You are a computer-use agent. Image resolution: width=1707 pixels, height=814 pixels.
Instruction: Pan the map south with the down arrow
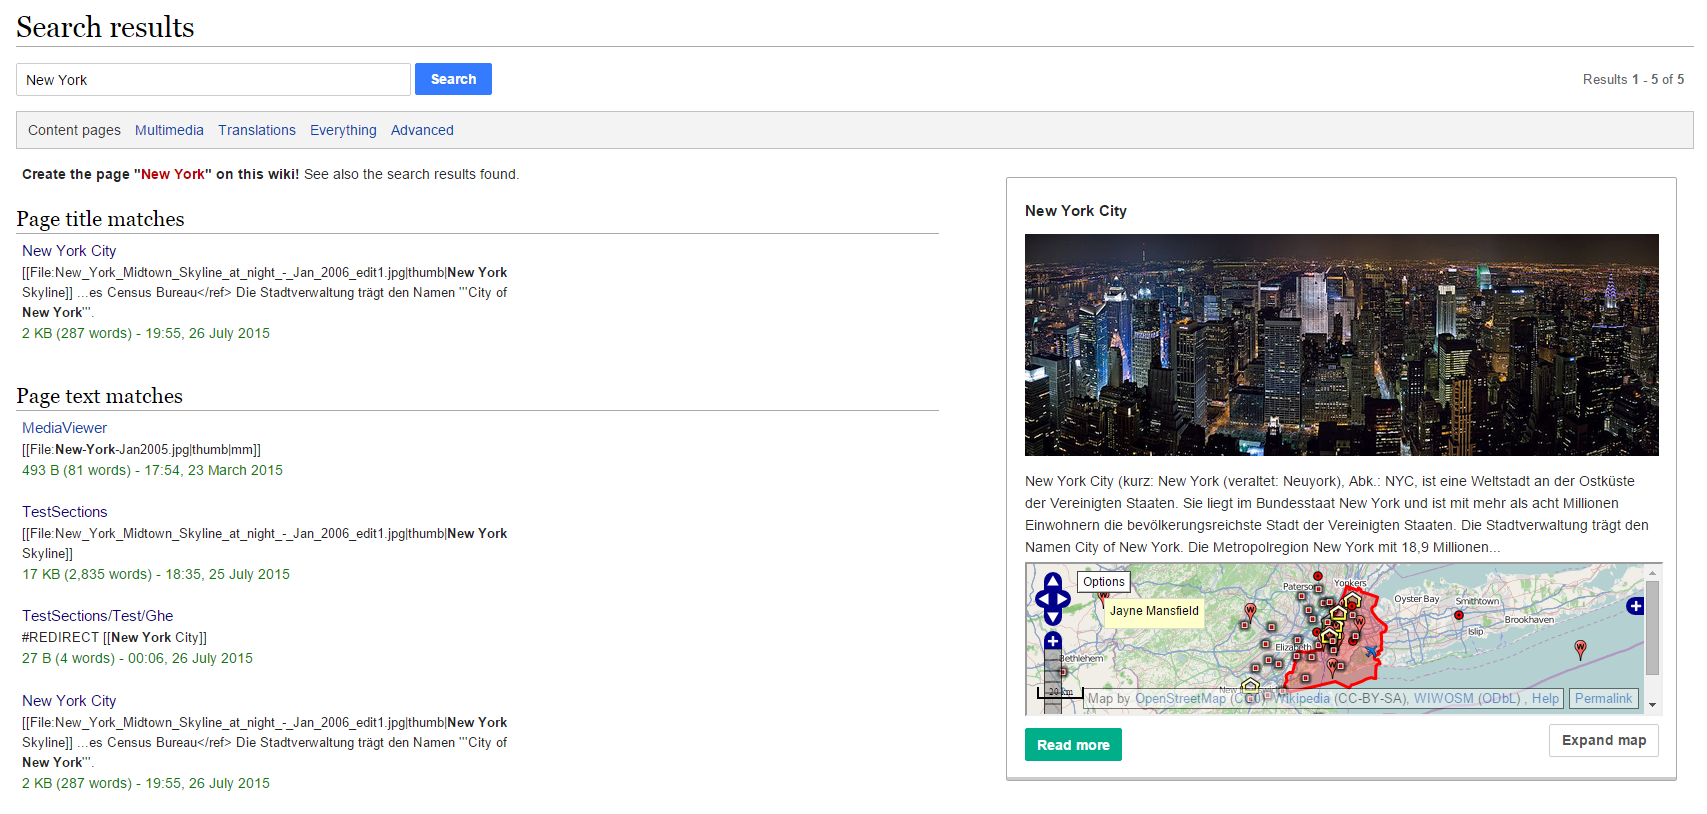coord(1053,617)
